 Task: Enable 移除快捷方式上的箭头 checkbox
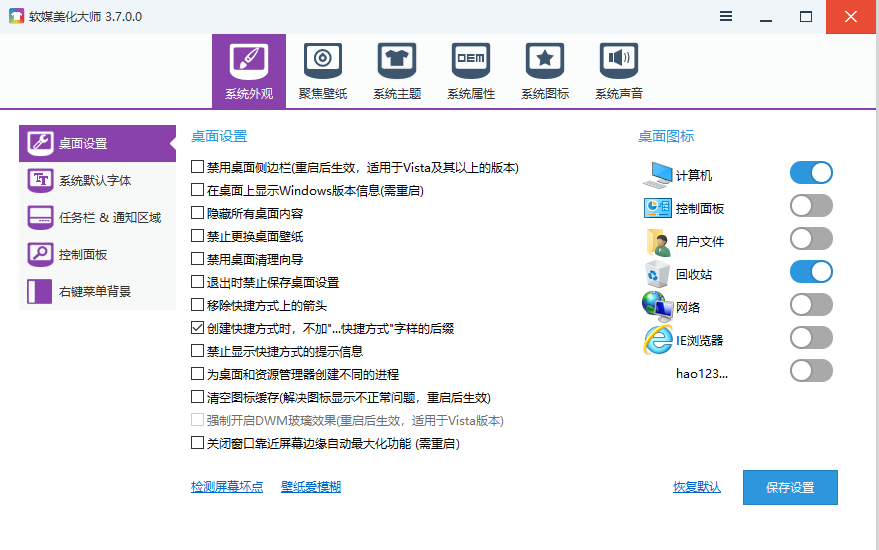click(197, 304)
